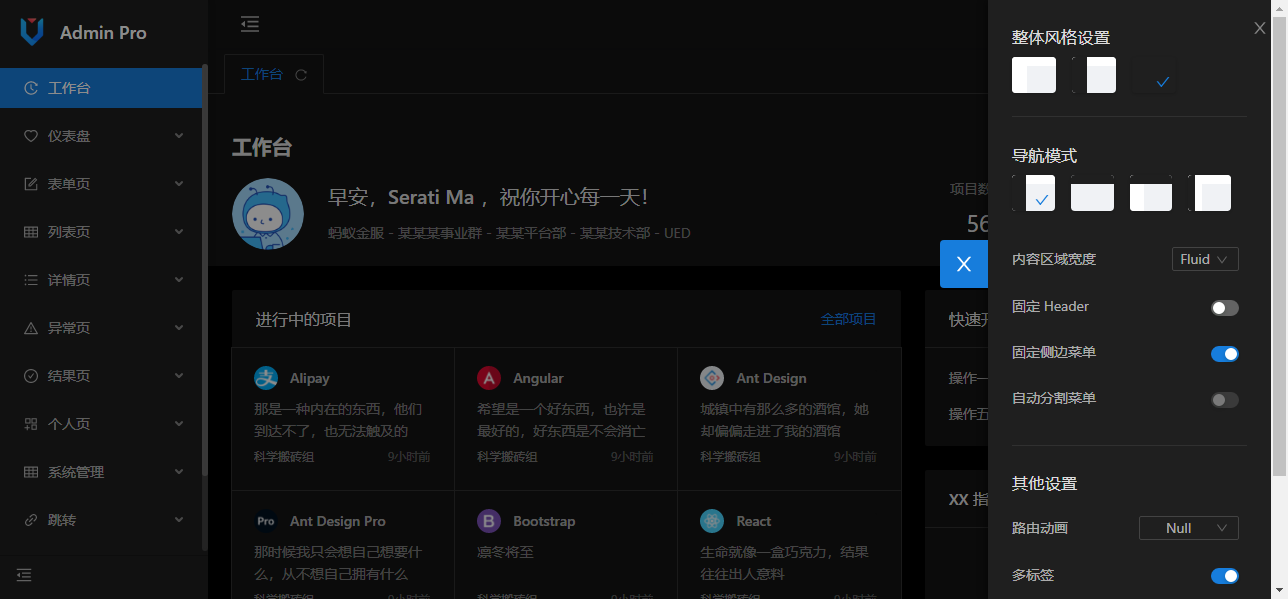This screenshot has height=599, width=1288.
Task: Expand the 个人页 menu chevron
Action: coord(179,424)
